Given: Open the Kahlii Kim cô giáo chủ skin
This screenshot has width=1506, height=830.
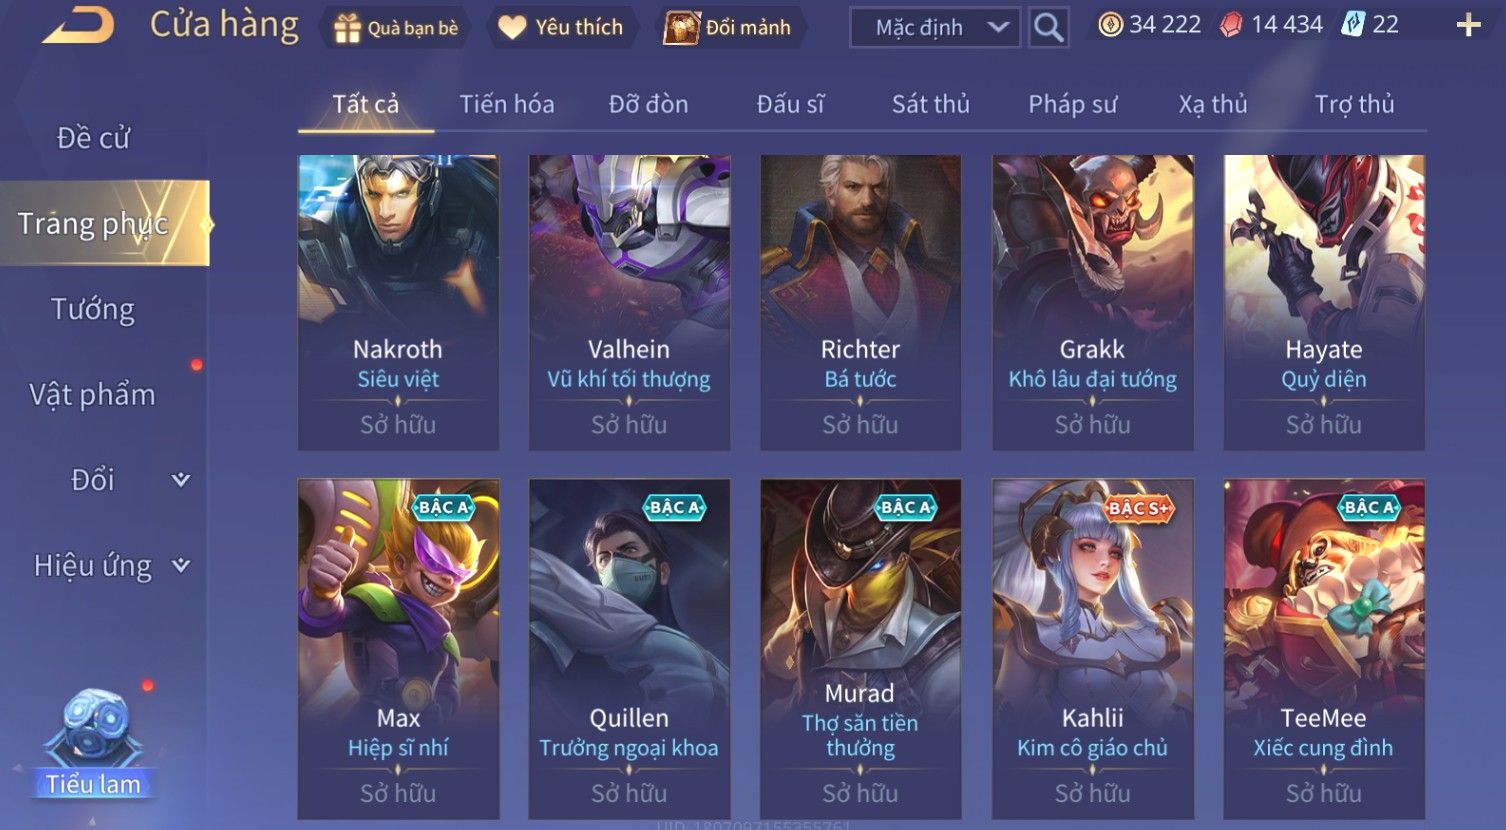Looking at the screenshot, I should pyautogui.click(x=1092, y=649).
